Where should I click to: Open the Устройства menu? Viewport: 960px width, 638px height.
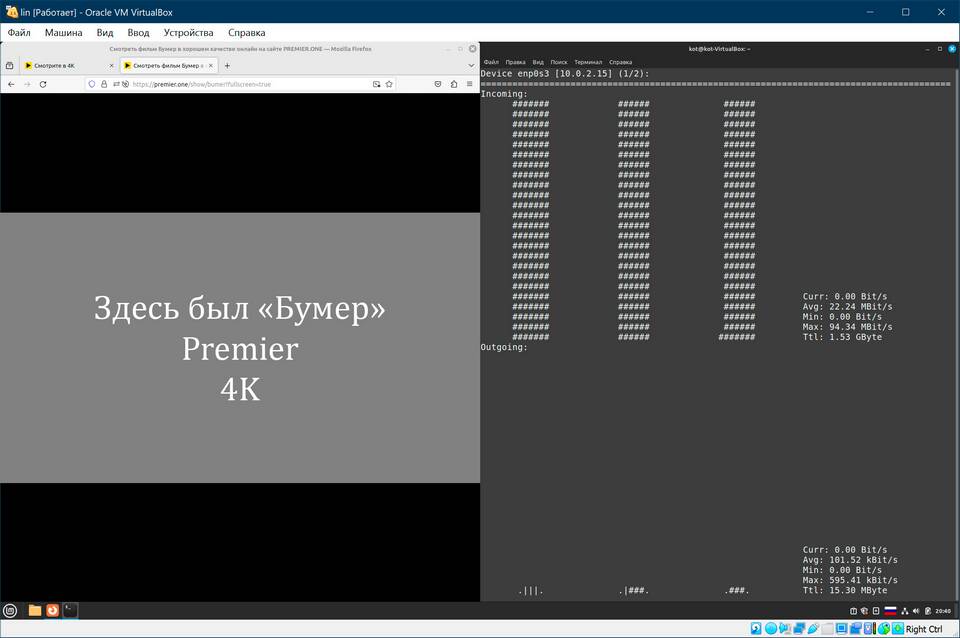(x=188, y=32)
